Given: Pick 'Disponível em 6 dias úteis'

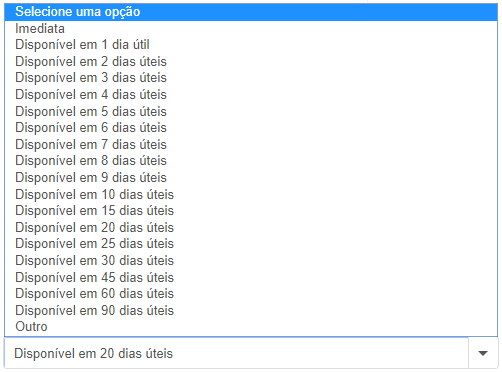Looking at the screenshot, I should click(251, 128).
